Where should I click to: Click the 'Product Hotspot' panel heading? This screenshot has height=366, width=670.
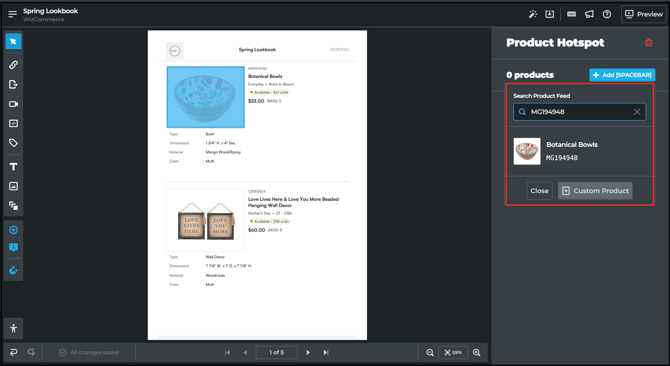pyautogui.click(x=555, y=43)
